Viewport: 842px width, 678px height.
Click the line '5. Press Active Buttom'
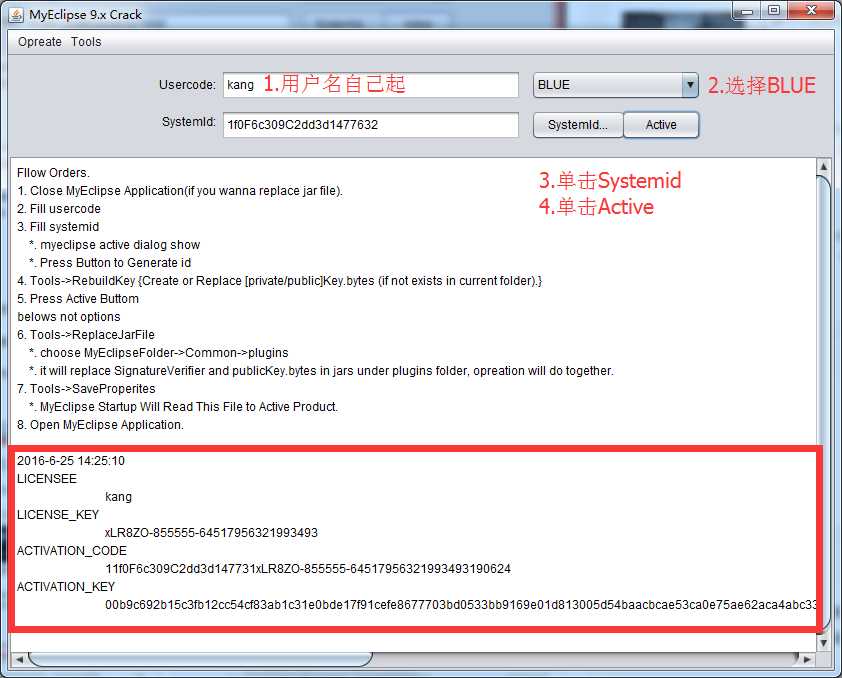coord(78,298)
